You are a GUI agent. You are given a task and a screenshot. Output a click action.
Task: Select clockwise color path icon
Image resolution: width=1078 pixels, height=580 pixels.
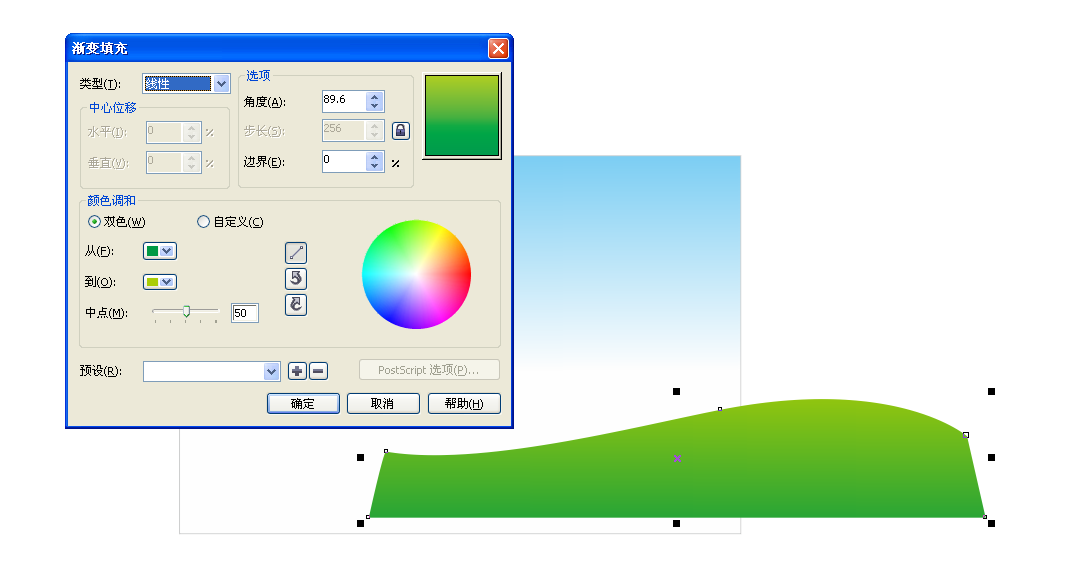point(296,304)
